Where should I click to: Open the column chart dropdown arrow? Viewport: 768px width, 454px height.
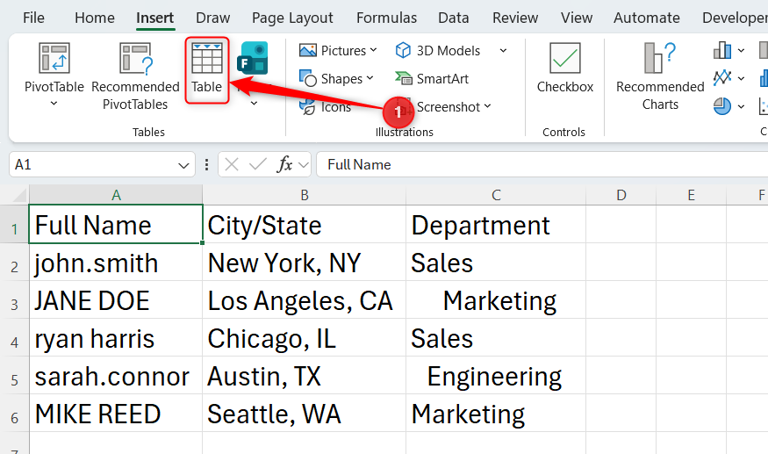741,50
